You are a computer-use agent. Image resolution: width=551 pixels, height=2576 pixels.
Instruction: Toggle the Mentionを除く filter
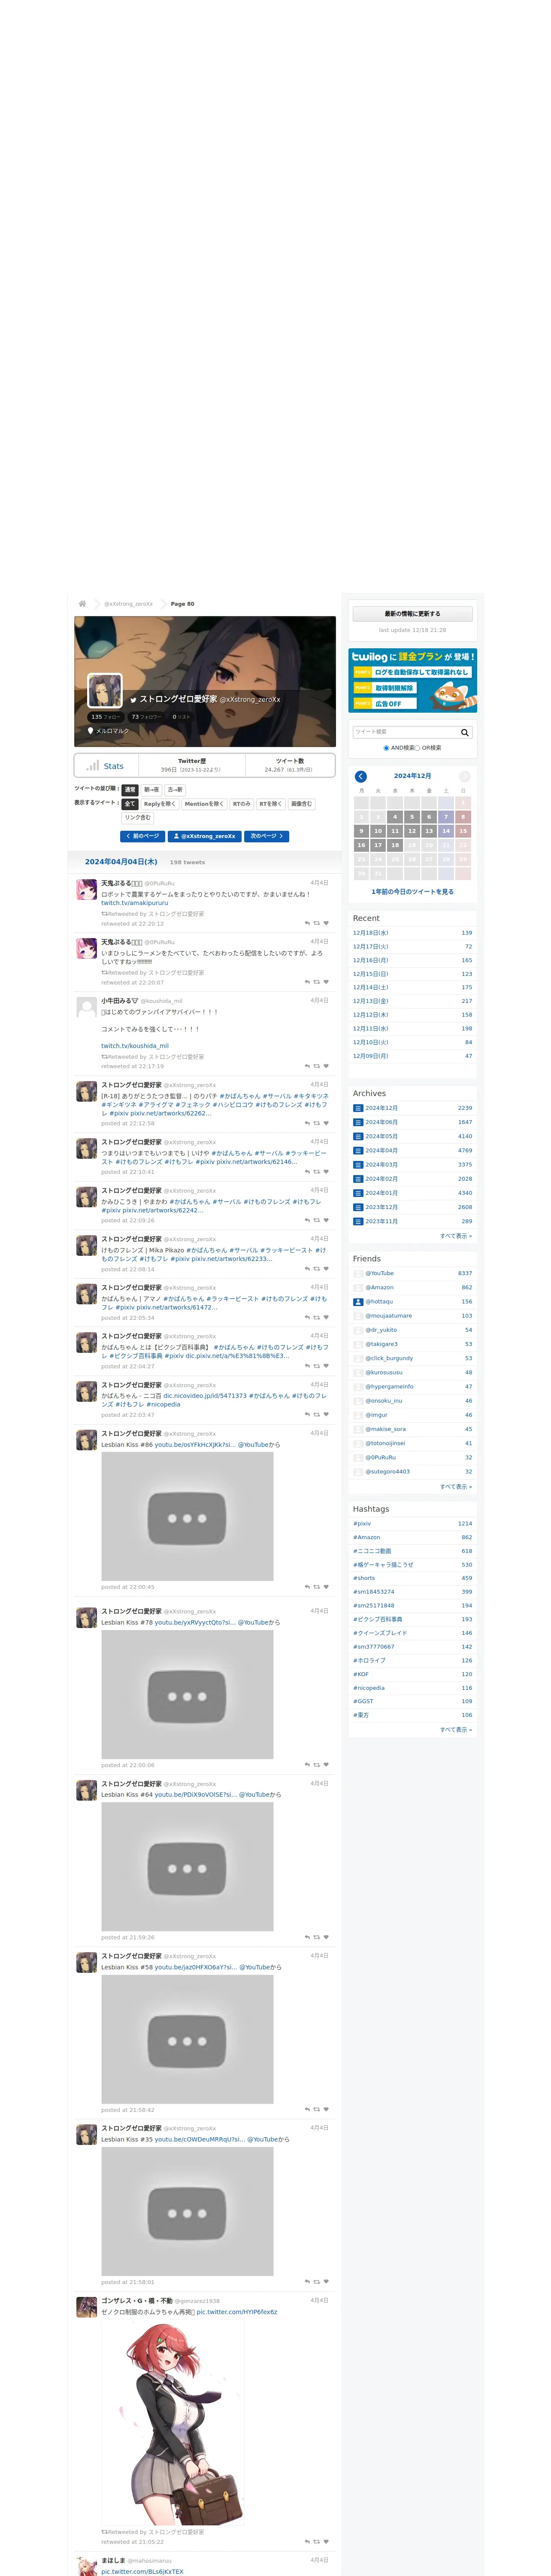pos(204,804)
